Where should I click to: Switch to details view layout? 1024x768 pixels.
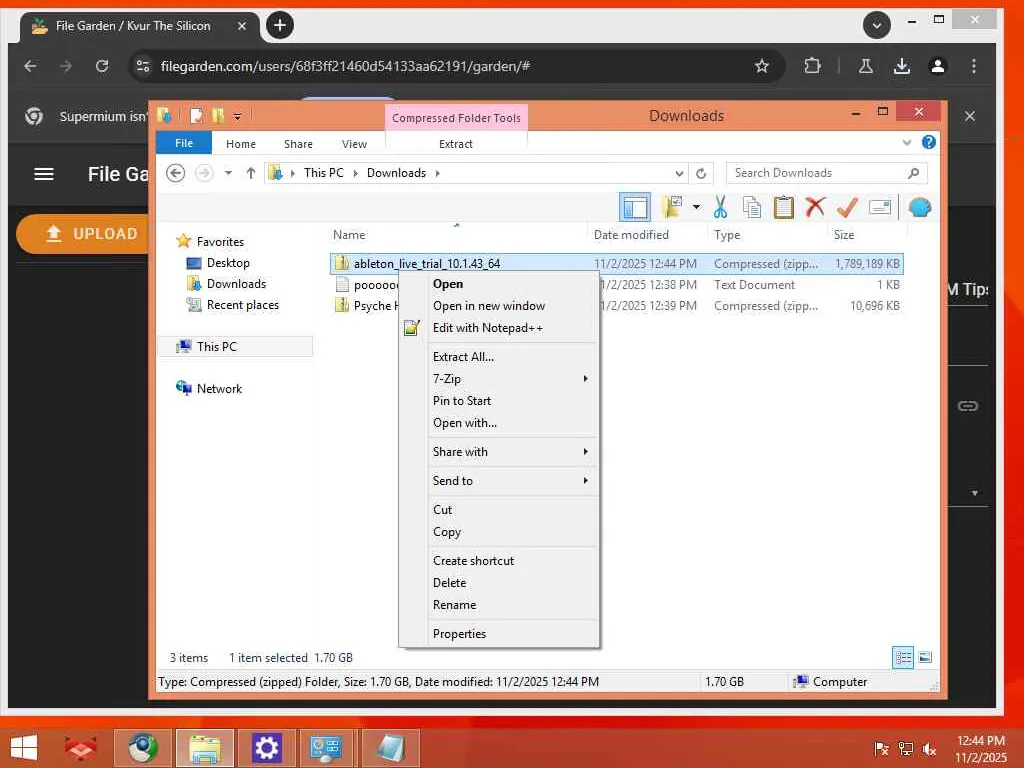tap(903, 658)
